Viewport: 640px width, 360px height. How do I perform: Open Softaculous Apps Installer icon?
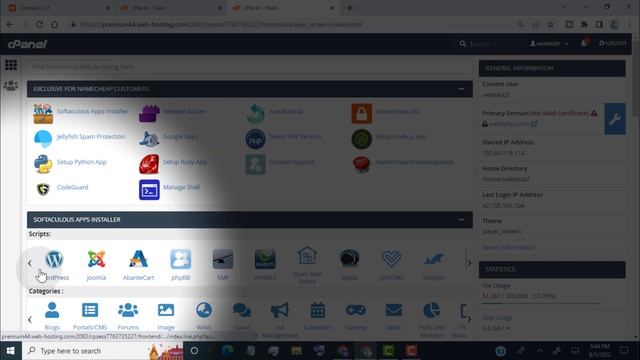(x=43, y=114)
